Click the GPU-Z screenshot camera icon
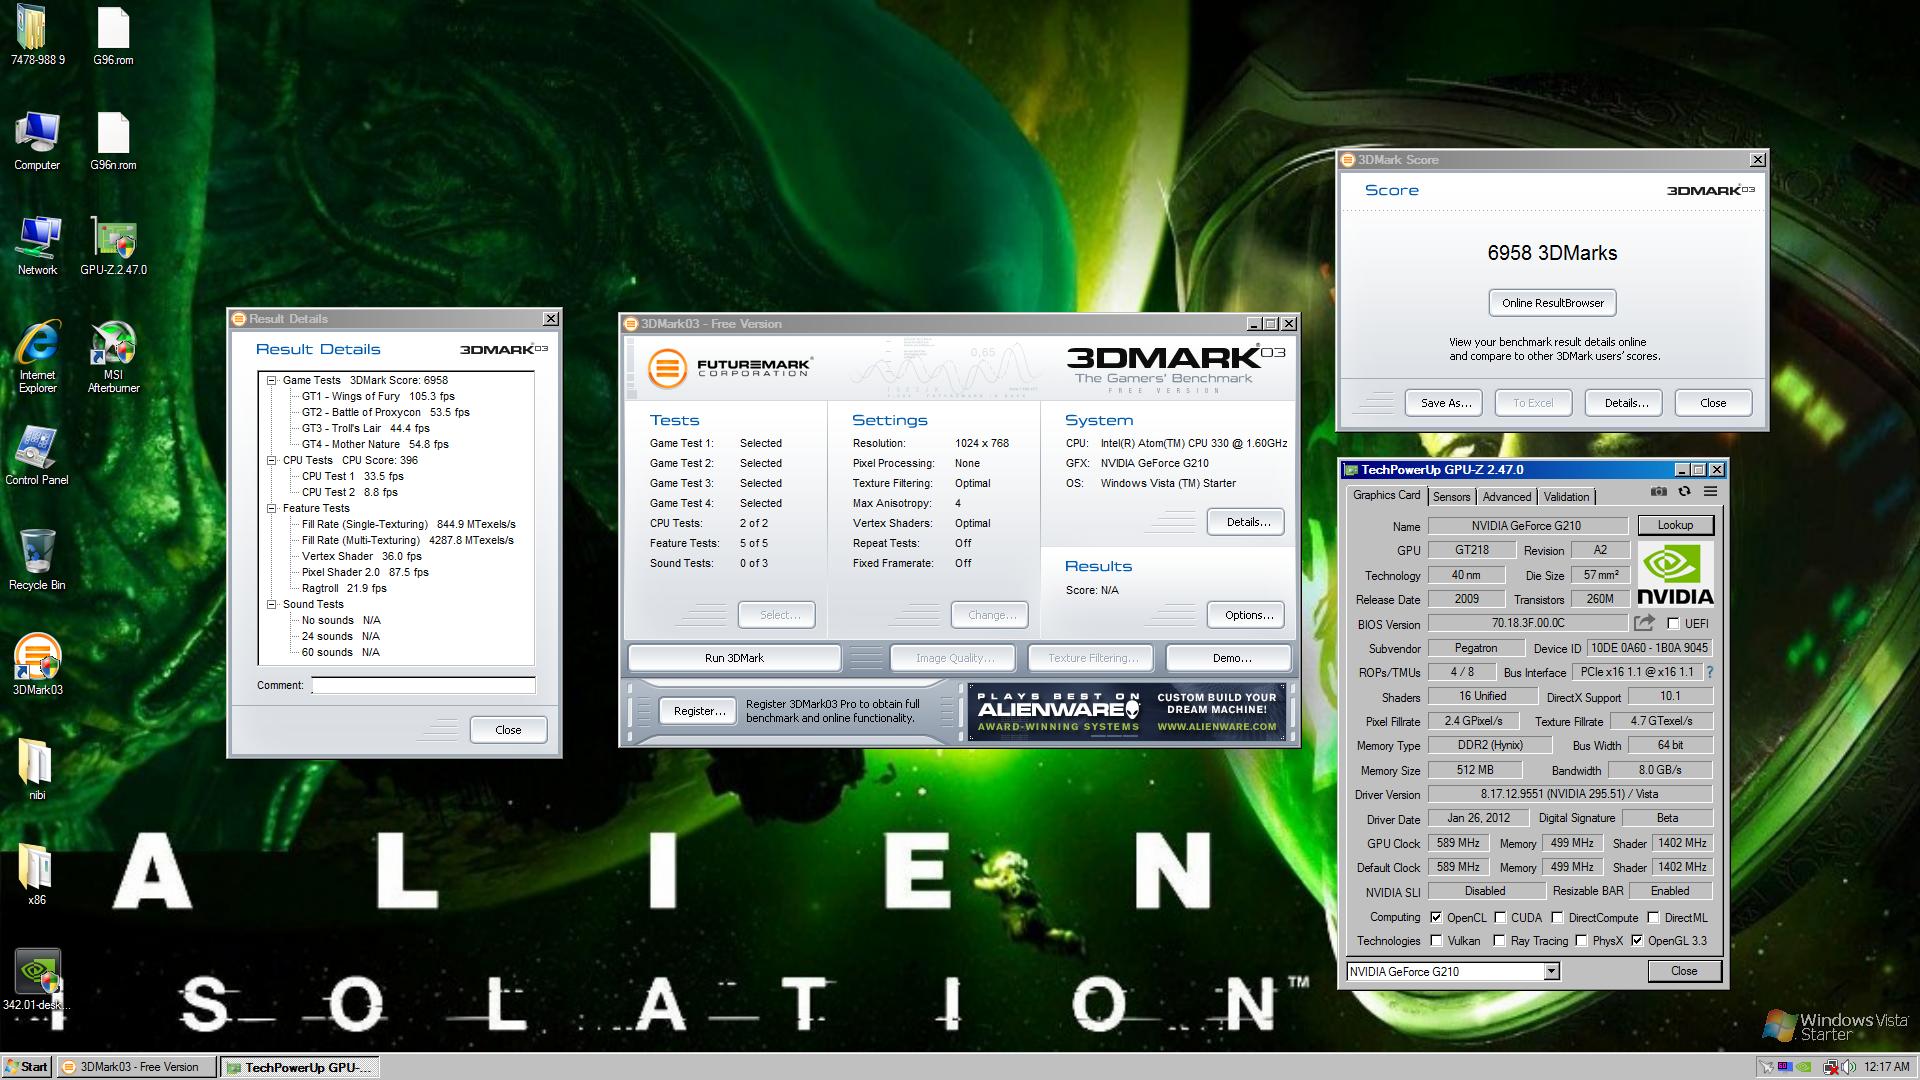 pyautogui.click(x=1659, y=492)
